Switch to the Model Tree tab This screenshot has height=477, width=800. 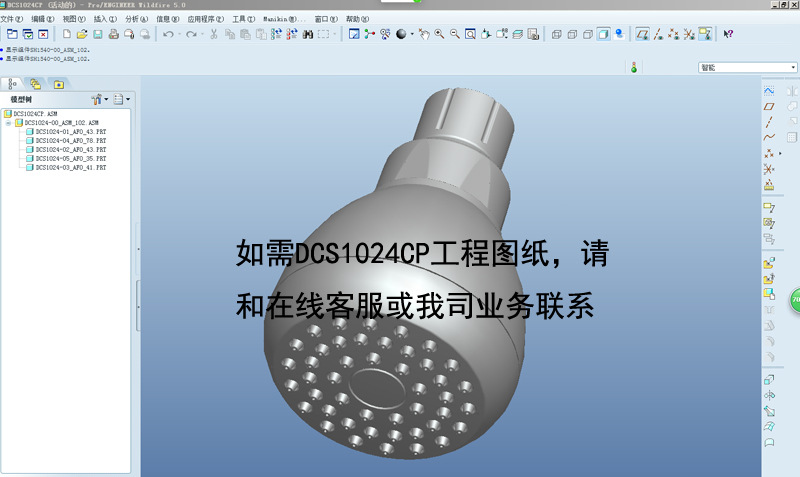point(12,84)
